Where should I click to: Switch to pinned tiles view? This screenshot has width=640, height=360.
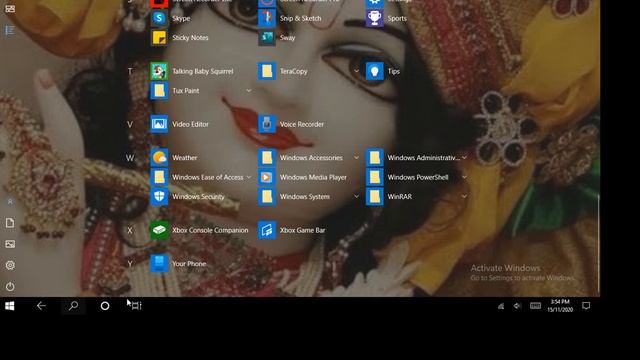click(10, 9)
